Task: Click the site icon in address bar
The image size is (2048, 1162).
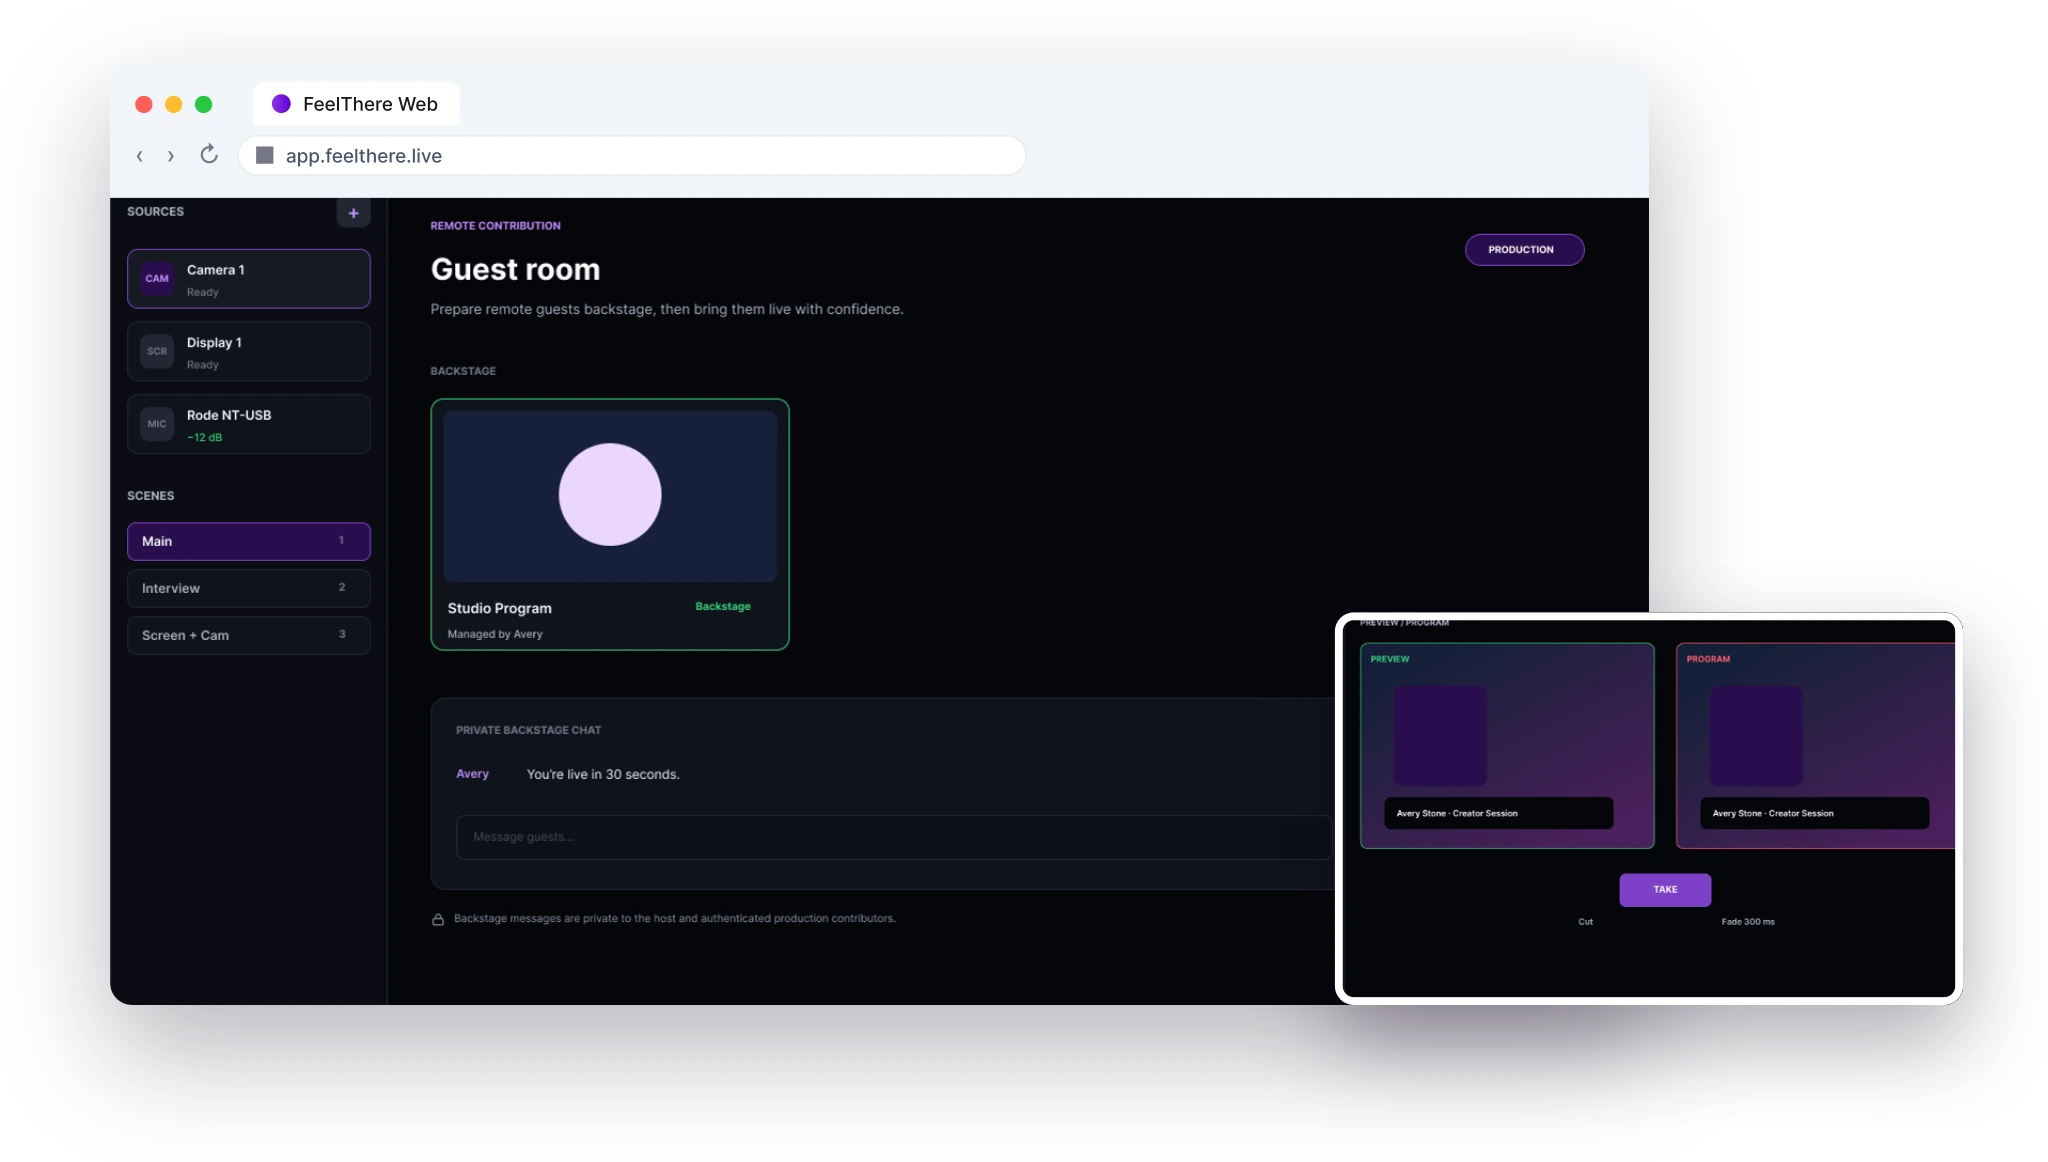Action: click(265, 155)
